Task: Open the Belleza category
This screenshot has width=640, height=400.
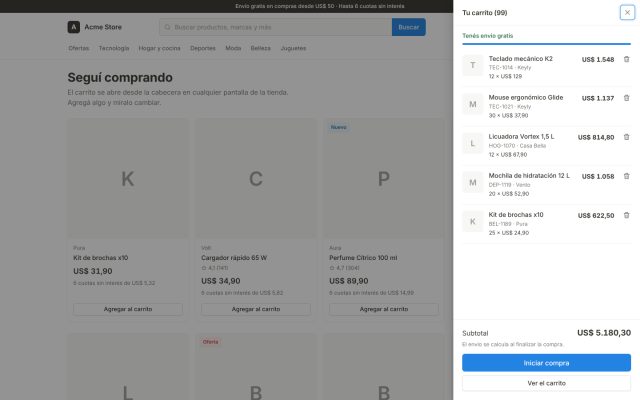Action: coord(260,48)
